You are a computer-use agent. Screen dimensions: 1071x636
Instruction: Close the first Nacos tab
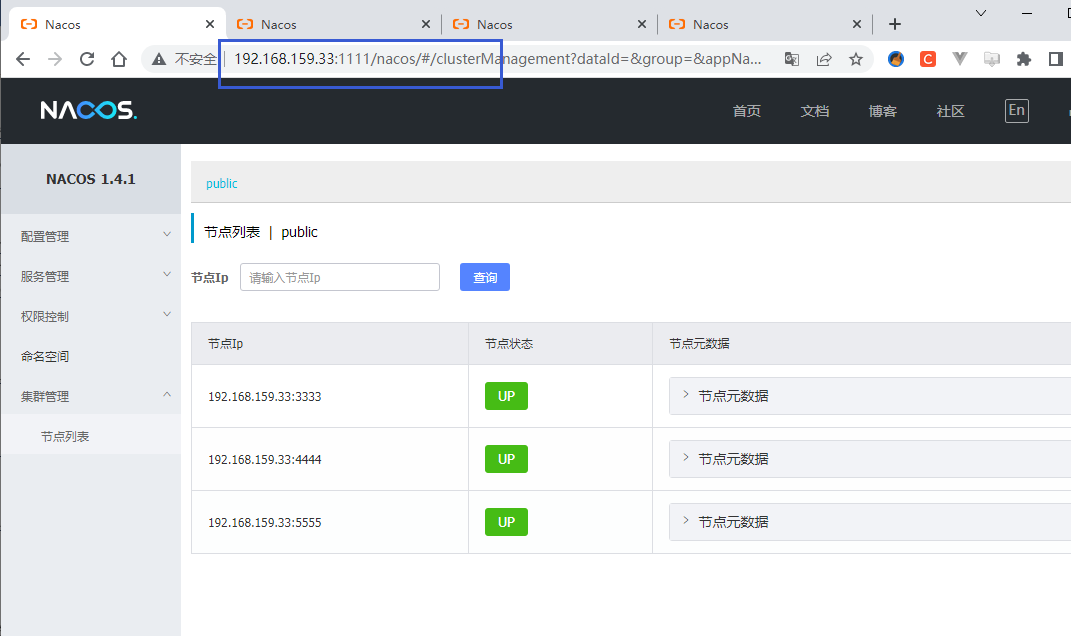(x=210, y=25)
